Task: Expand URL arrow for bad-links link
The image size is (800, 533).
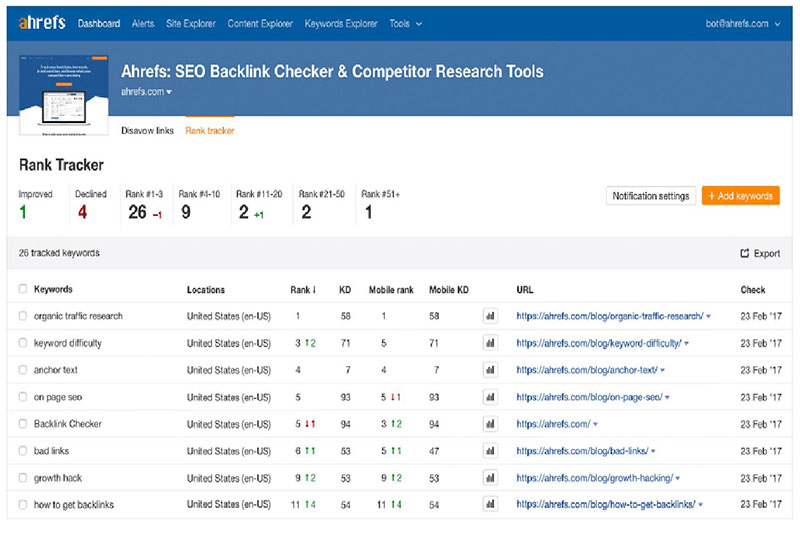Action: (x=653, y=451)
